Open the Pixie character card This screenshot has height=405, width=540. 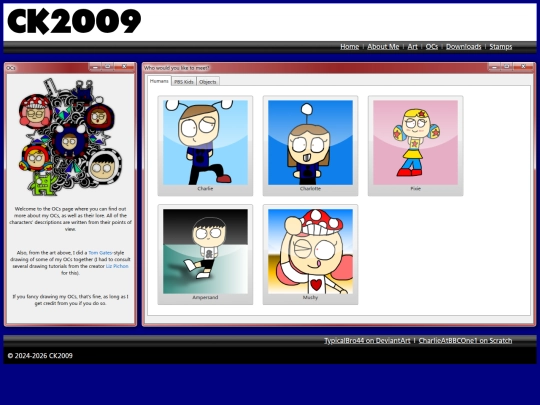tap(415, 146)
